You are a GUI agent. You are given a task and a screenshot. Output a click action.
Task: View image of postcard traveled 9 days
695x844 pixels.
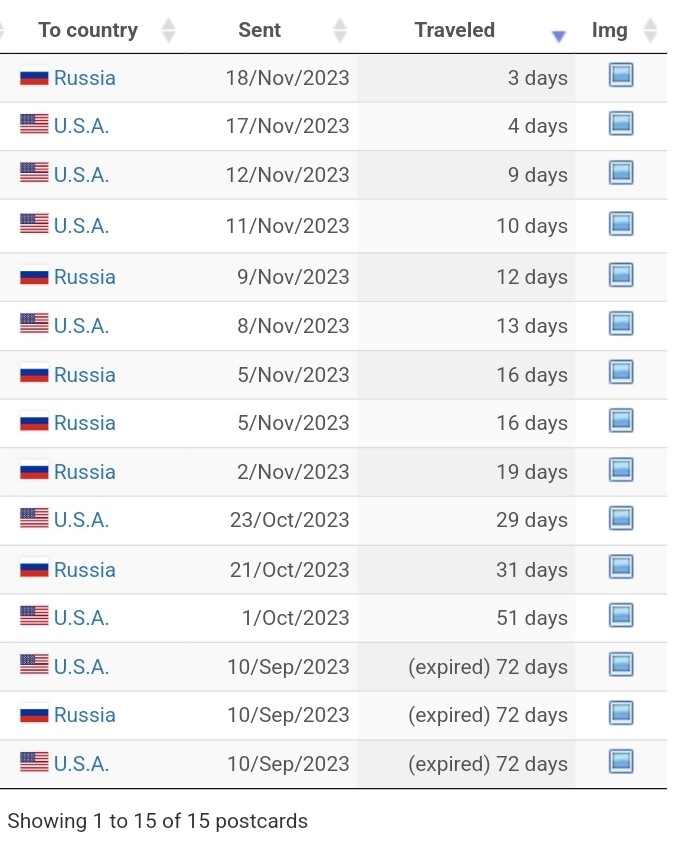[x=621, y=172]
